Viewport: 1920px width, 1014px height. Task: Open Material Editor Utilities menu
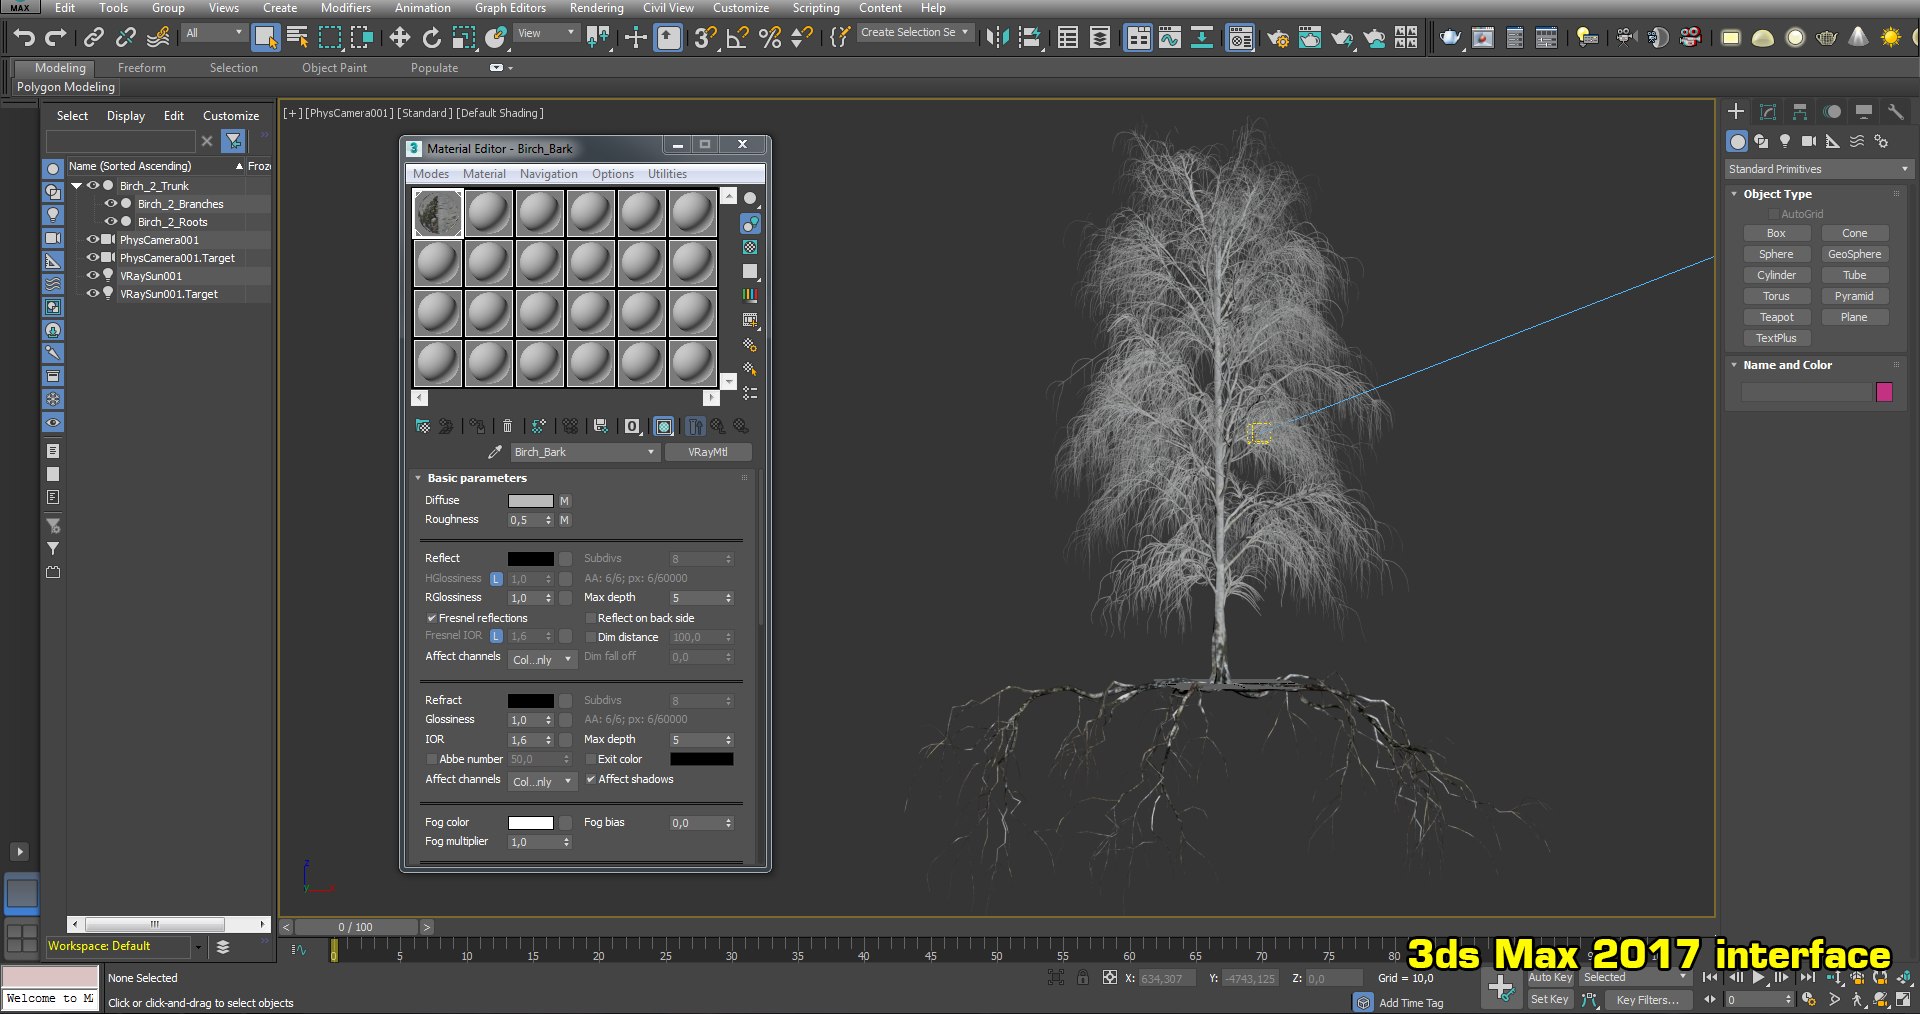[667, 174]
